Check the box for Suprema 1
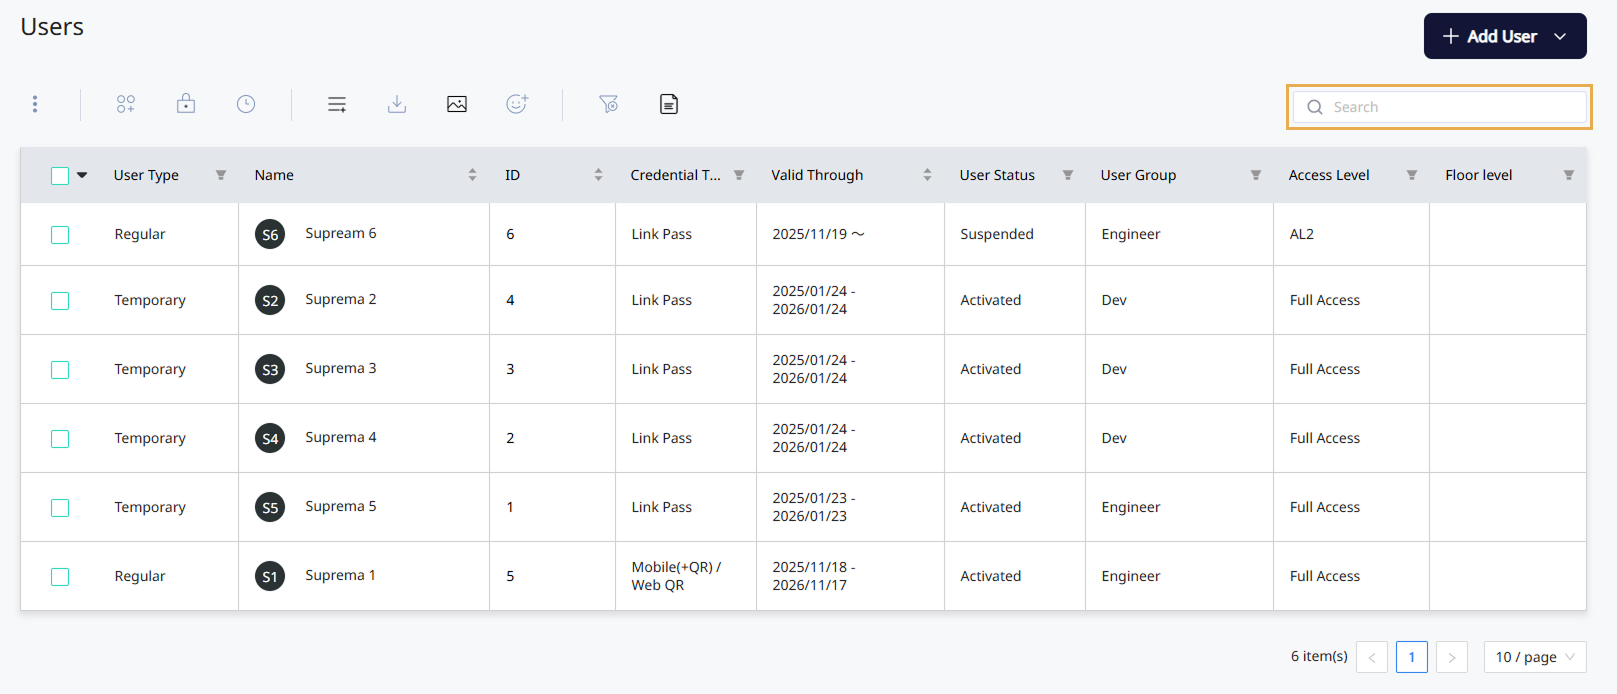 (60, 577)
